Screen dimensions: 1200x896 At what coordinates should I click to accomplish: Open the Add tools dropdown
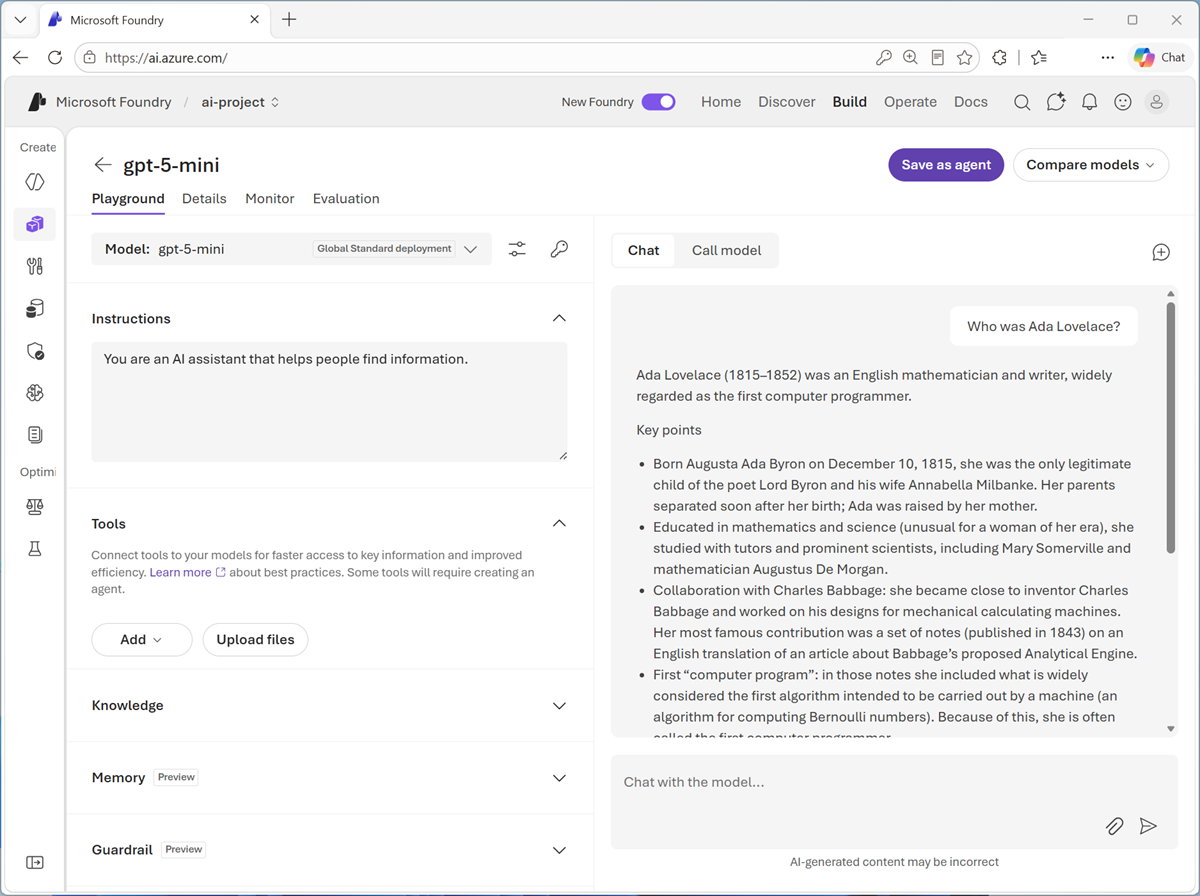141,640
